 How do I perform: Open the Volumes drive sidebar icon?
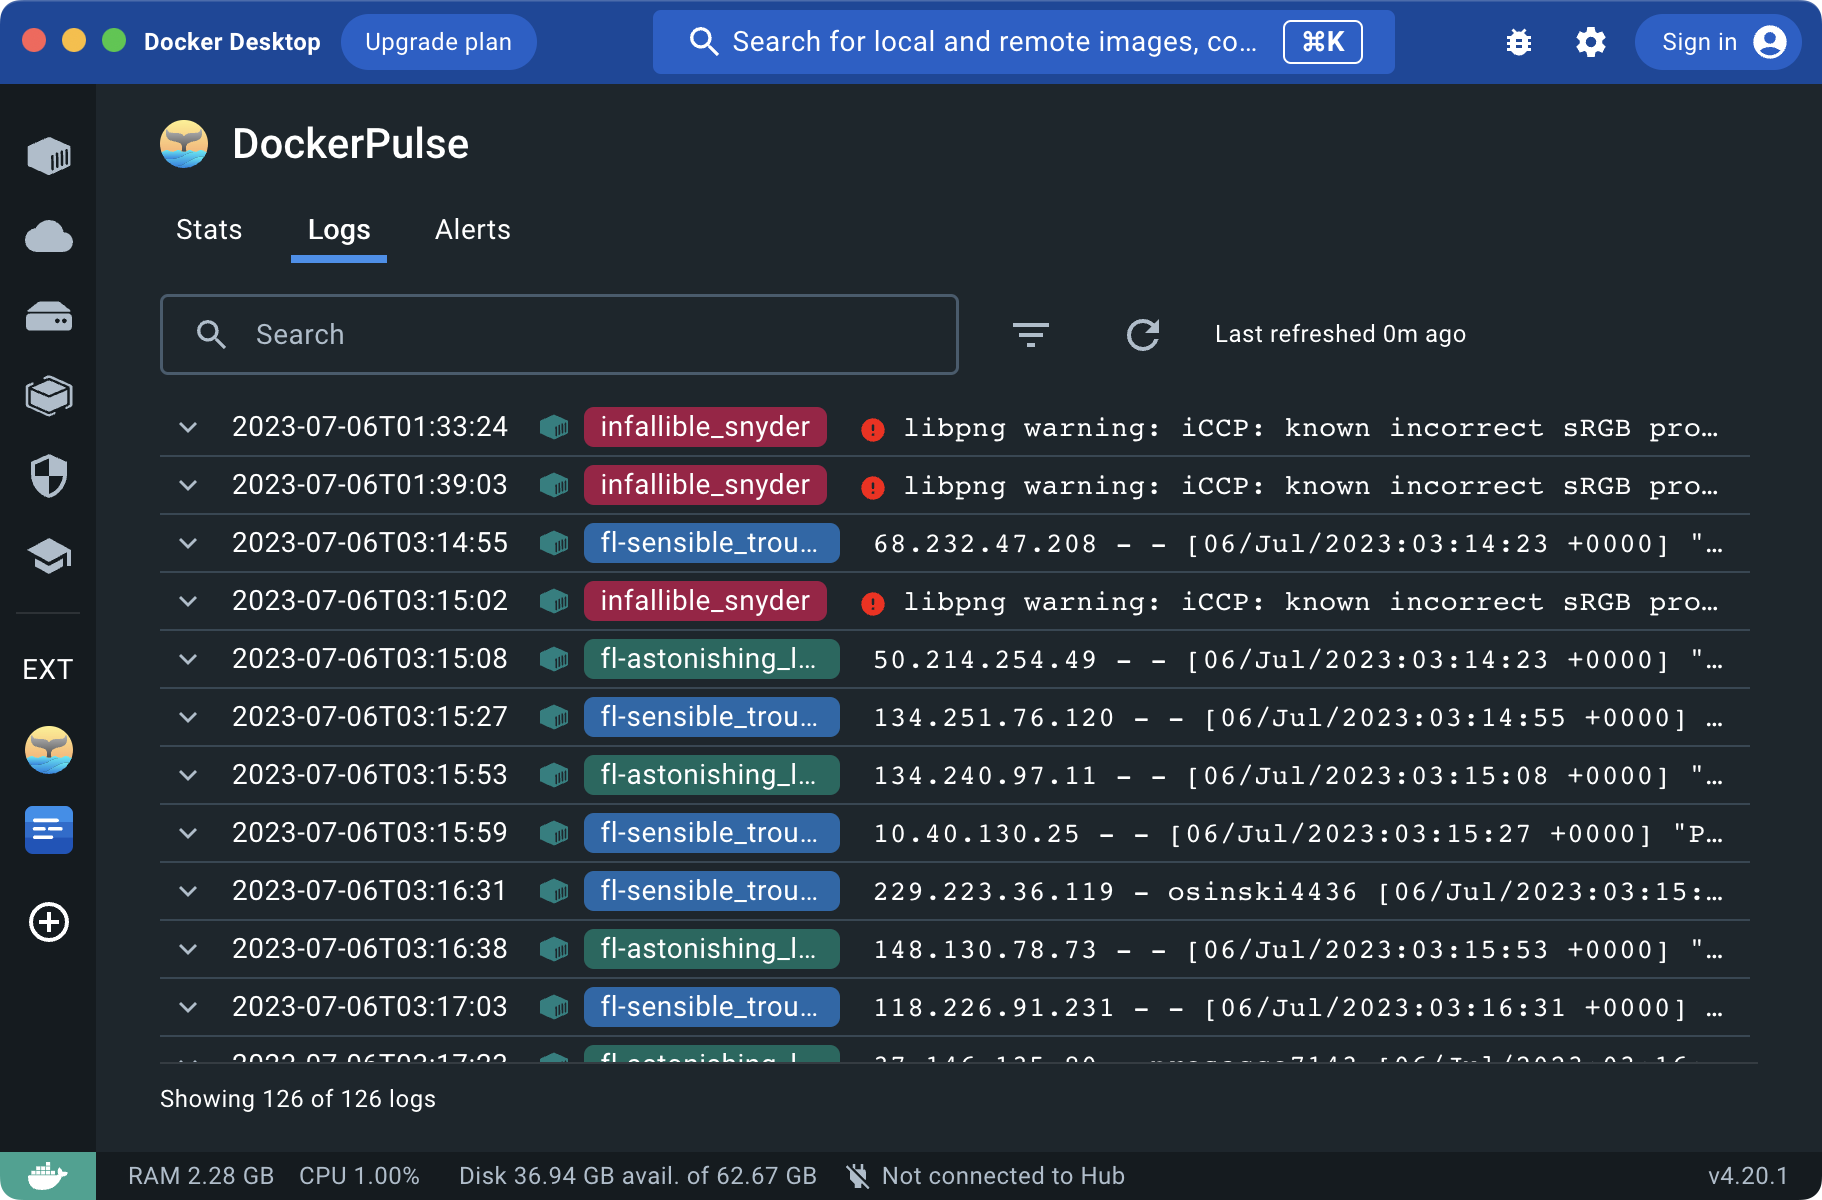point(48,317)
